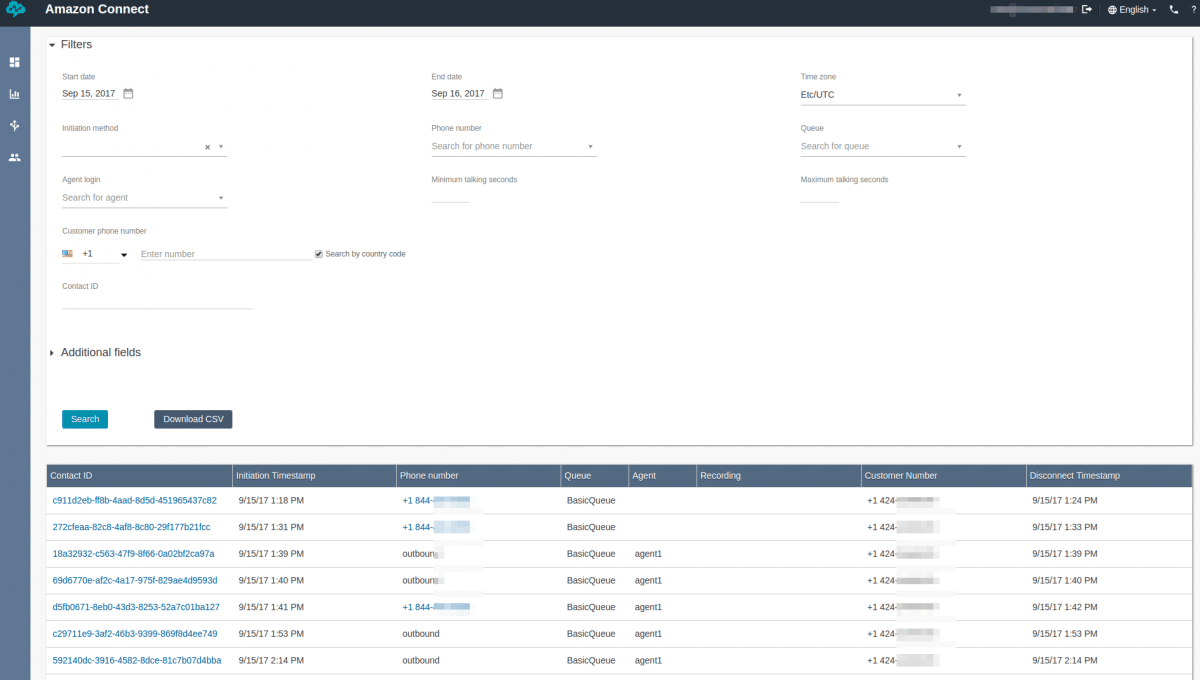Click the Search button
The image size is (1200, 680).
tap(84, 418)
